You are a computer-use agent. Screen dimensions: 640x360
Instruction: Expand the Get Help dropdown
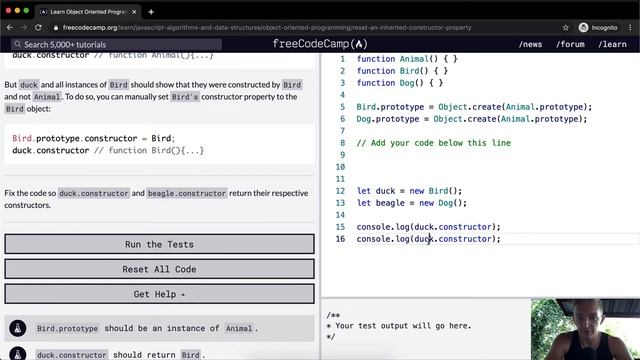tap(159, 294)
